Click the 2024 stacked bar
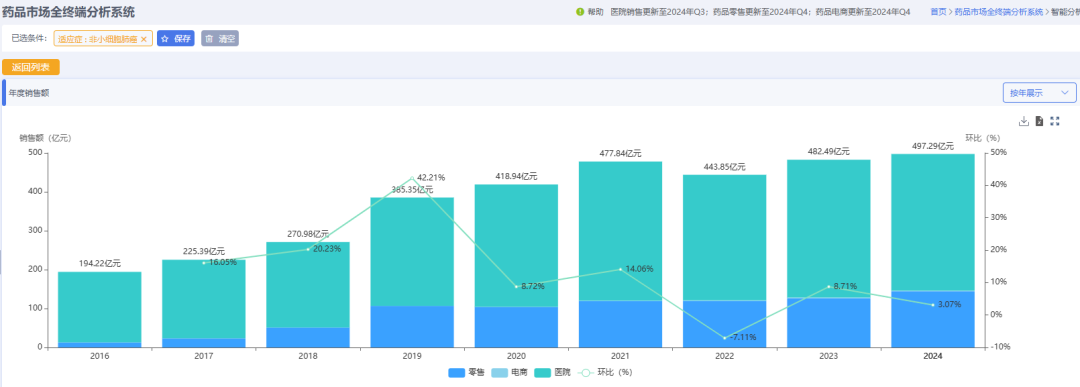 (x=933, y=251)
